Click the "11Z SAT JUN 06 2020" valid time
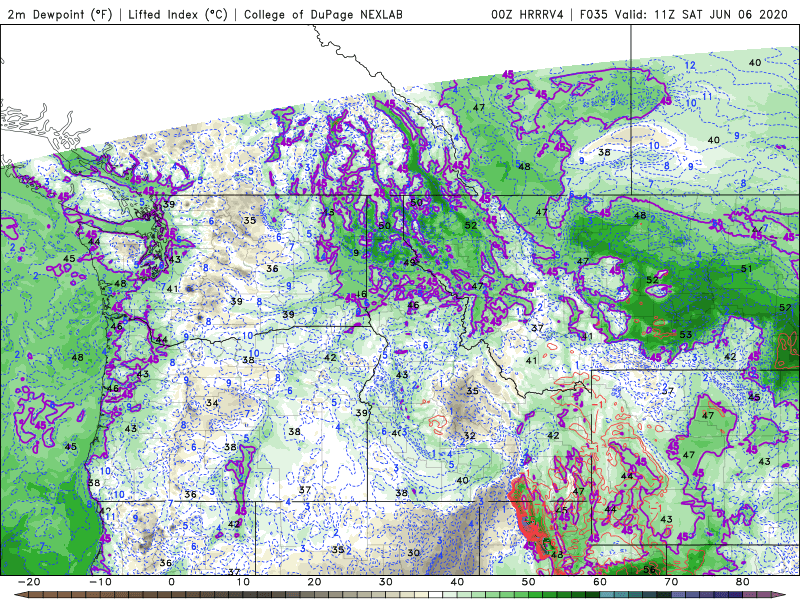Viewport: 800px width, 600px height. (x=721, y=15)
